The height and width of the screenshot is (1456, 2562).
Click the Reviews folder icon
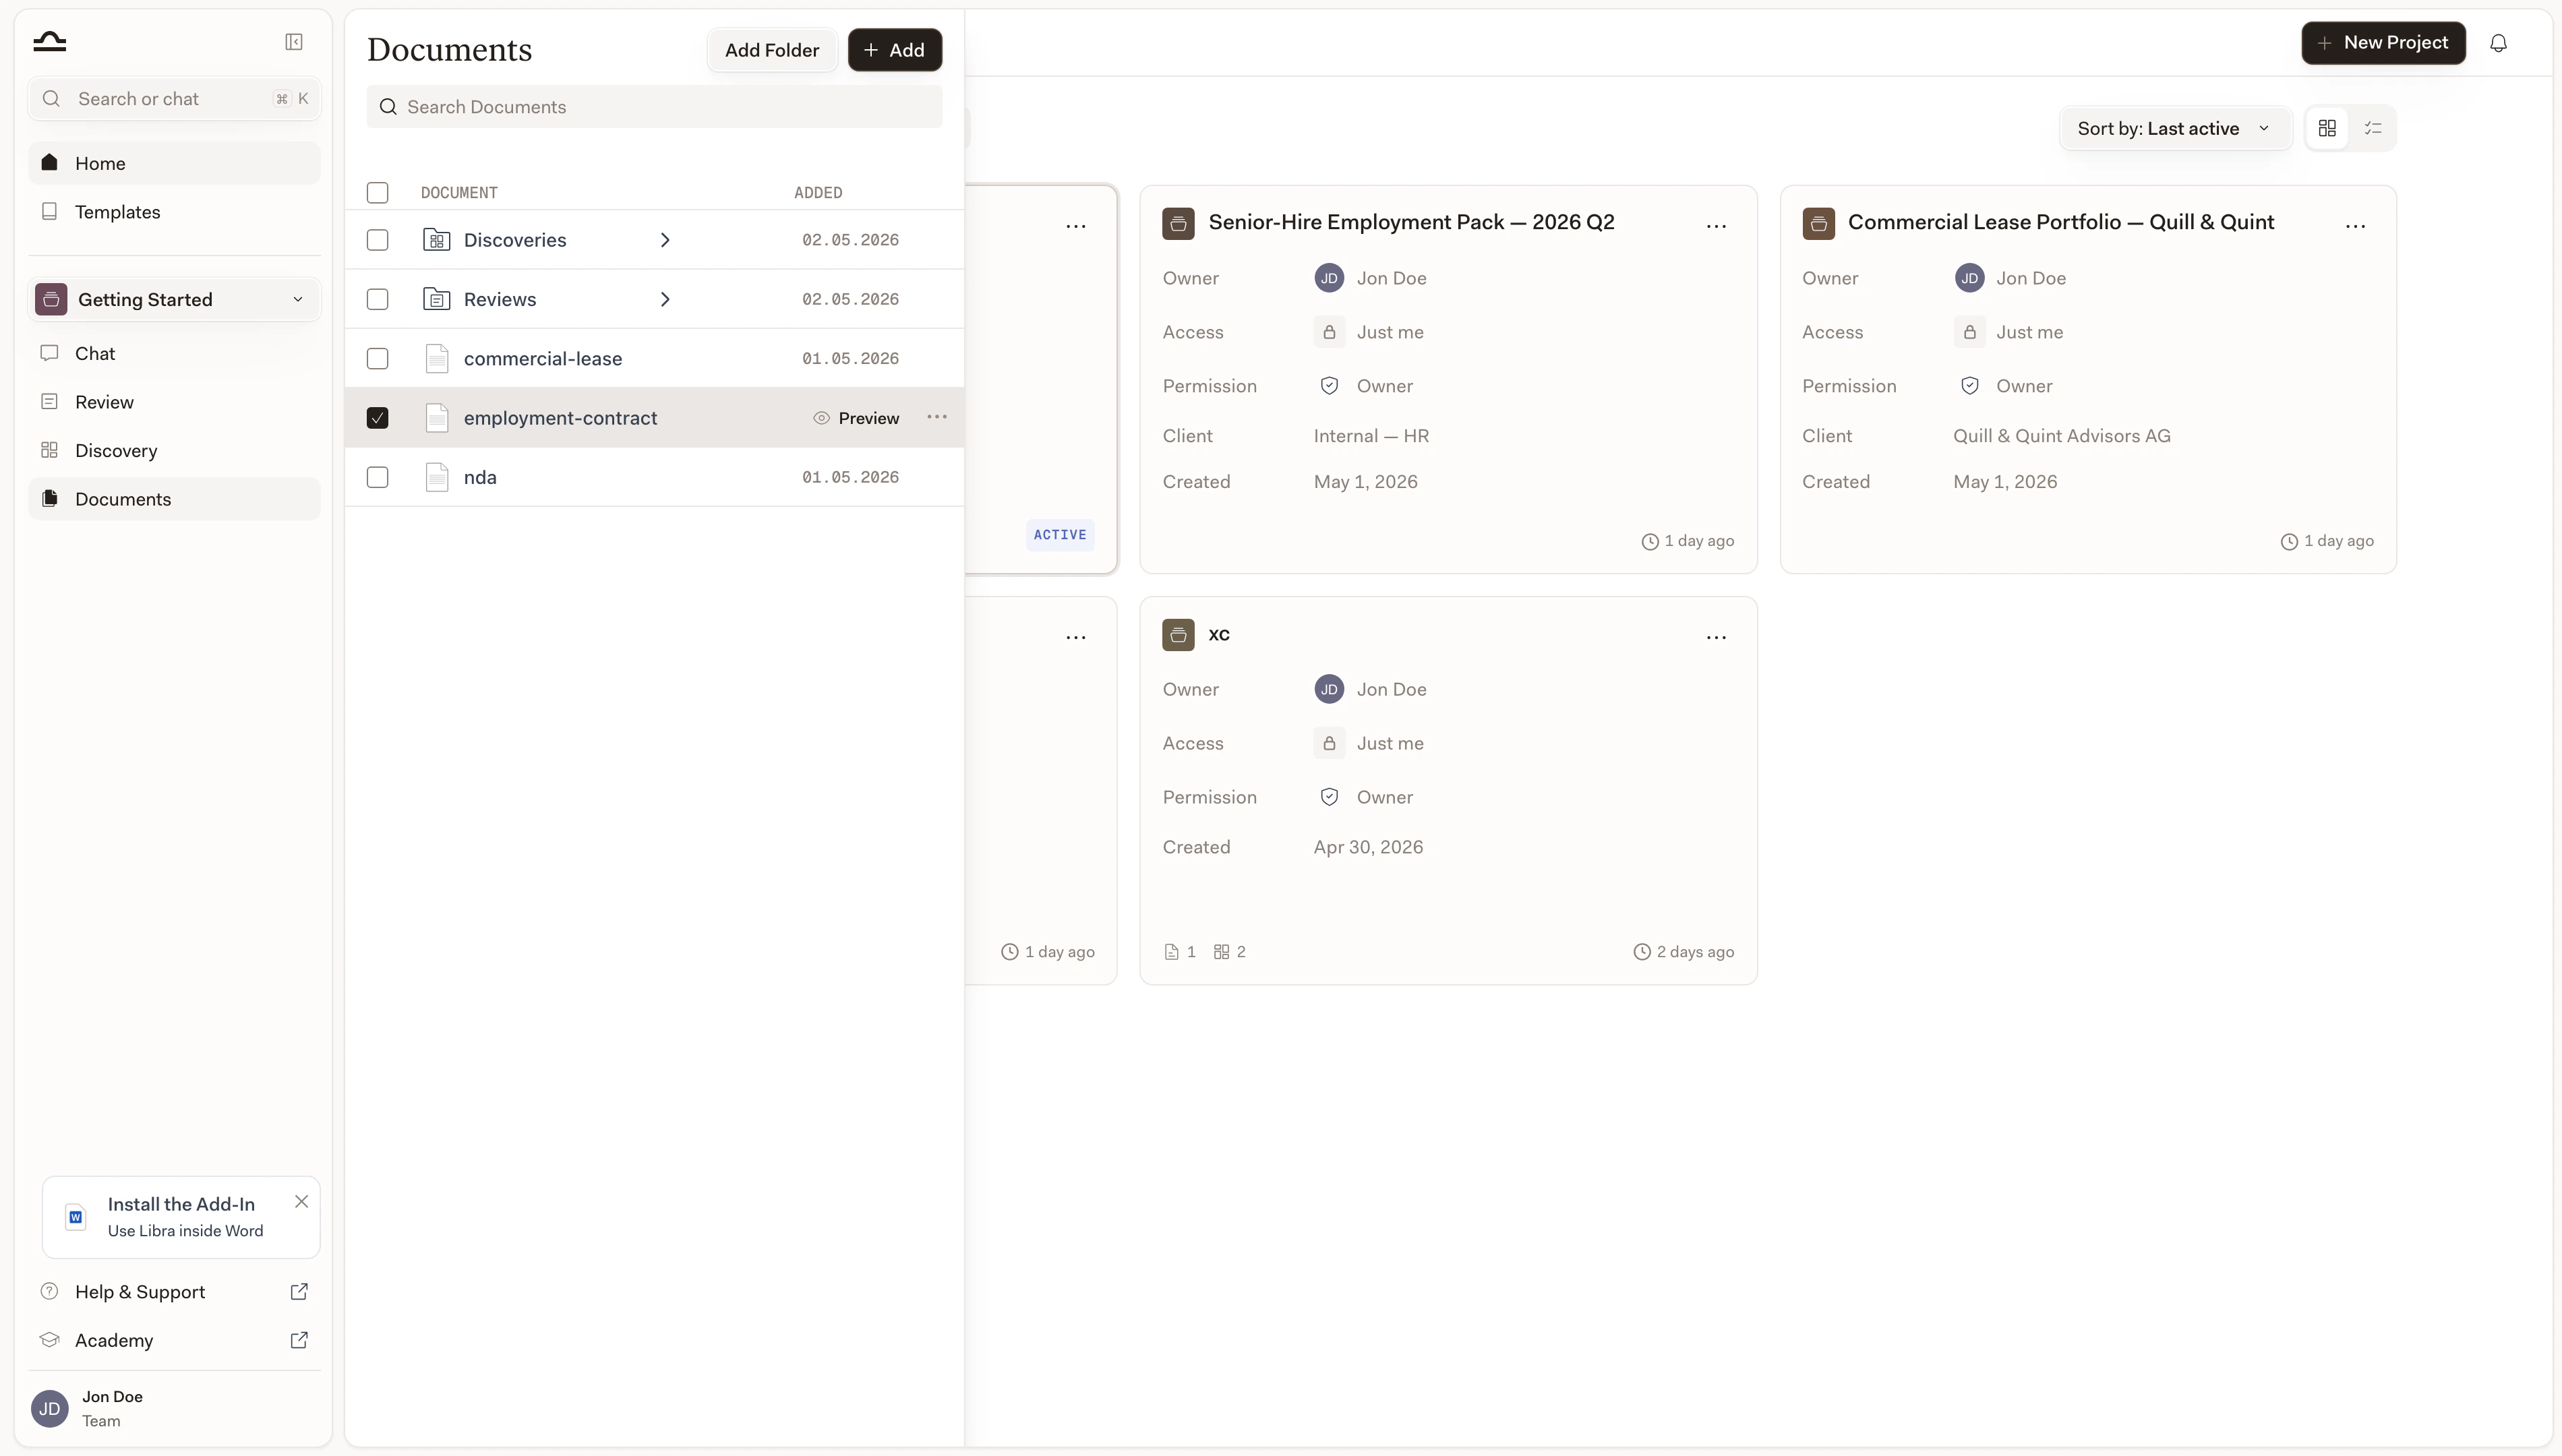[436, 299]
